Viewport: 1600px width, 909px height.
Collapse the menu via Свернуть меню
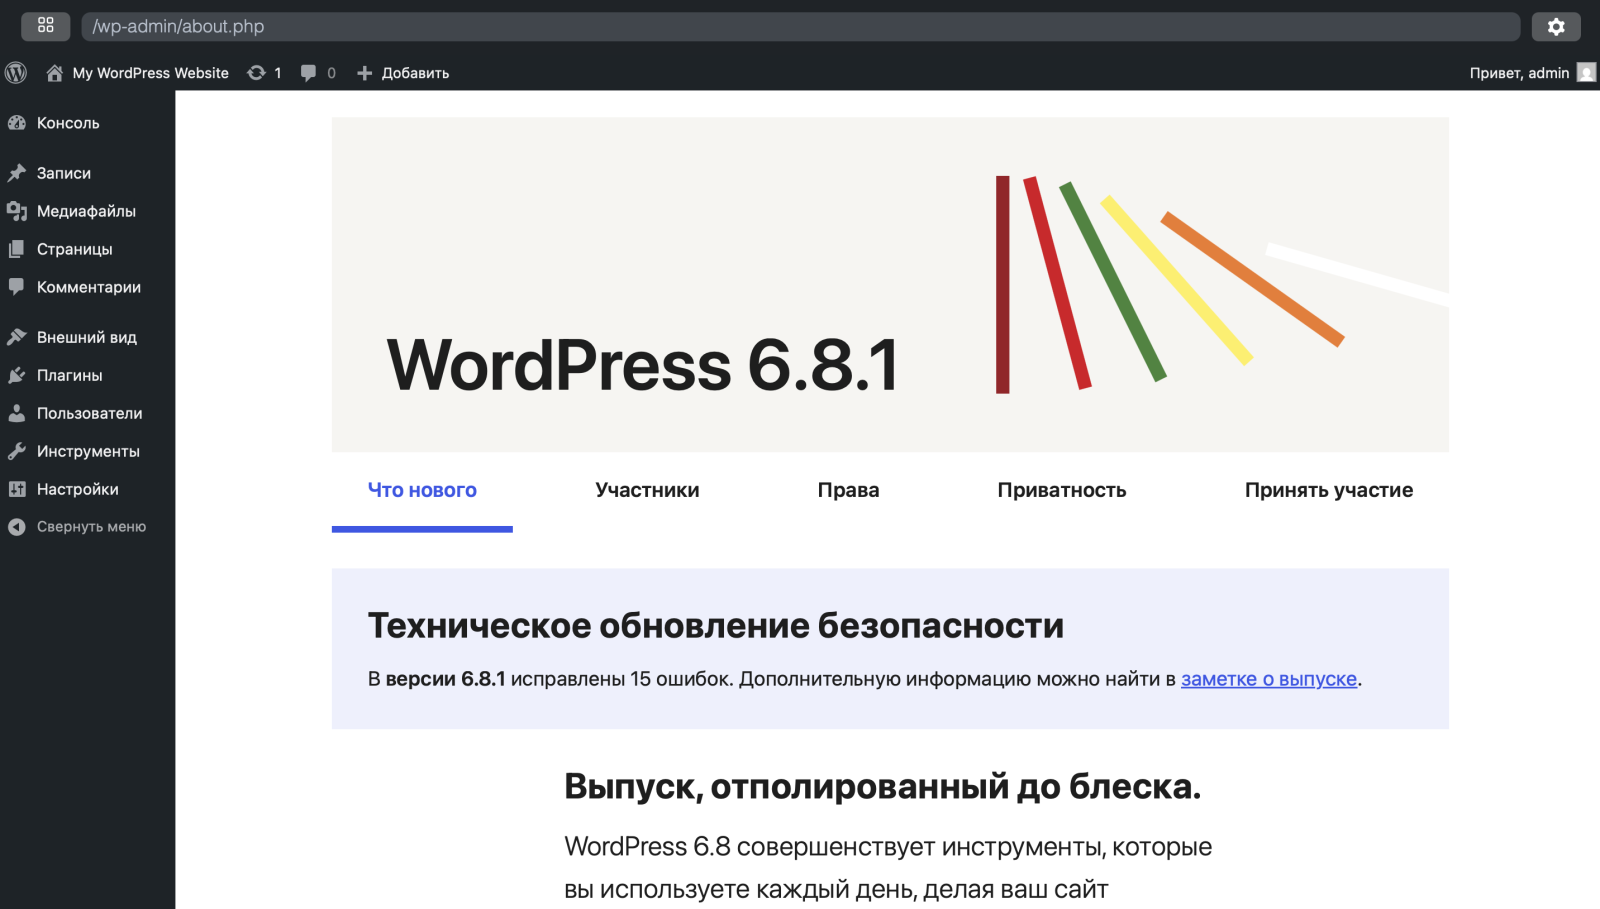pos(90,527)
